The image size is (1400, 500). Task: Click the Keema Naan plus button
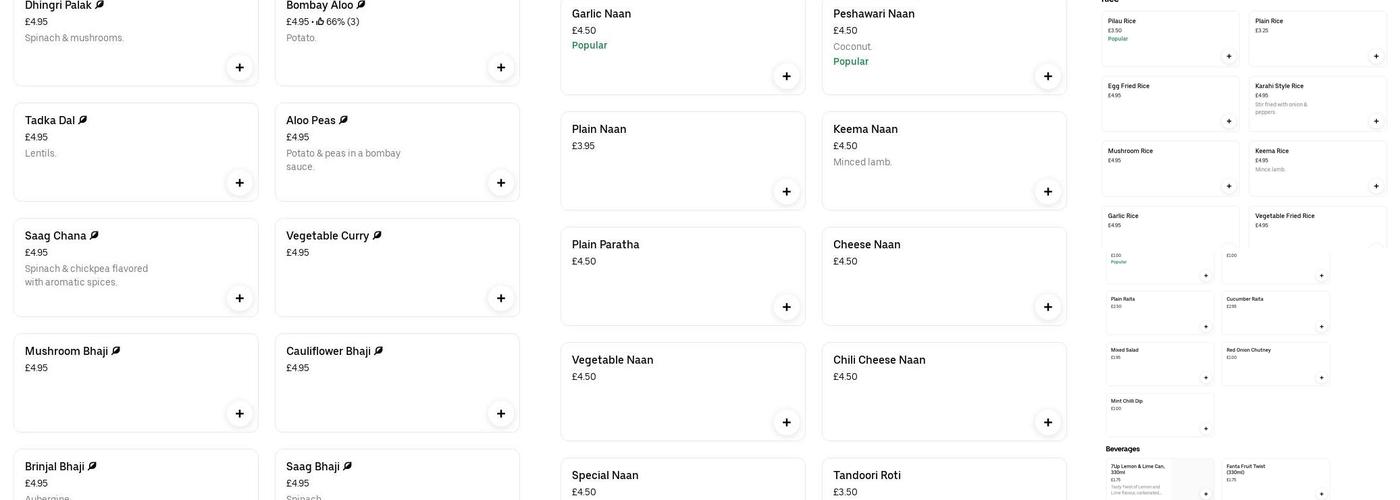coord(1048,192)
